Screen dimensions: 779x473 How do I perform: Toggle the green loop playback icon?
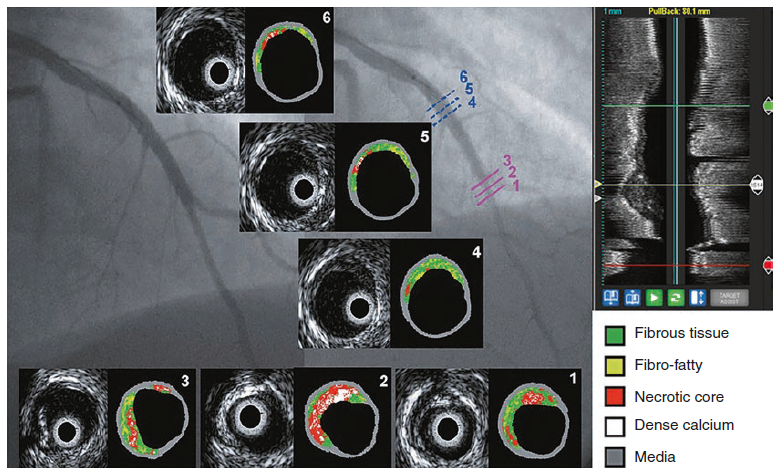(676, 298)
